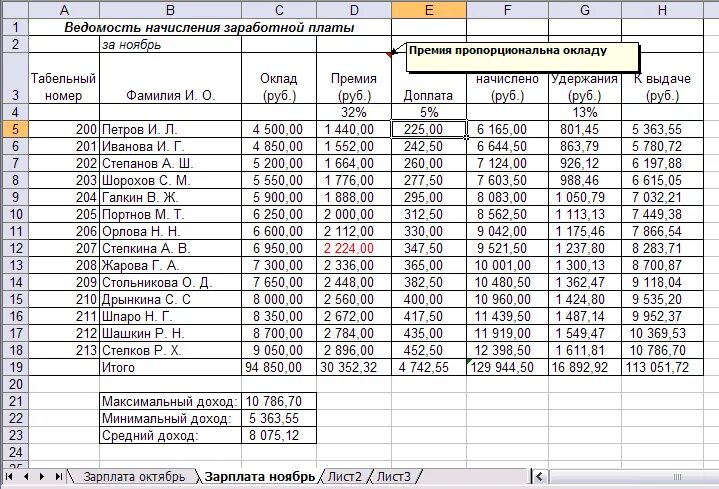Select column A header
Viewport: 719px width, 489px height.
pos(64,10)
